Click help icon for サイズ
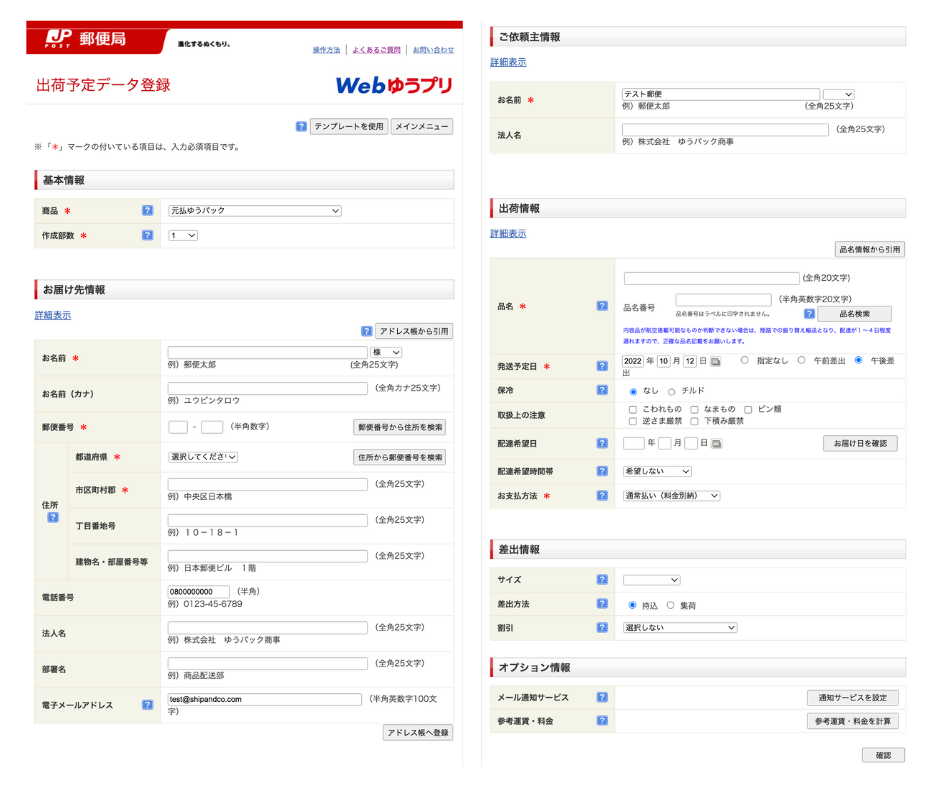 tap(602, 579)
